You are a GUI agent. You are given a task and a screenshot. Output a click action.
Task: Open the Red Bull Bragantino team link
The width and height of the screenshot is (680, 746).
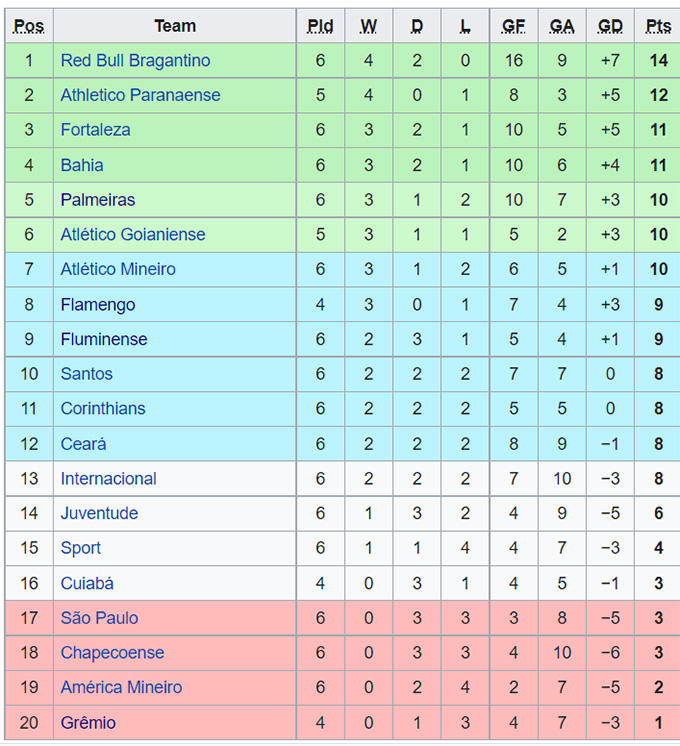pyautogui.click(x=135, y=61)
